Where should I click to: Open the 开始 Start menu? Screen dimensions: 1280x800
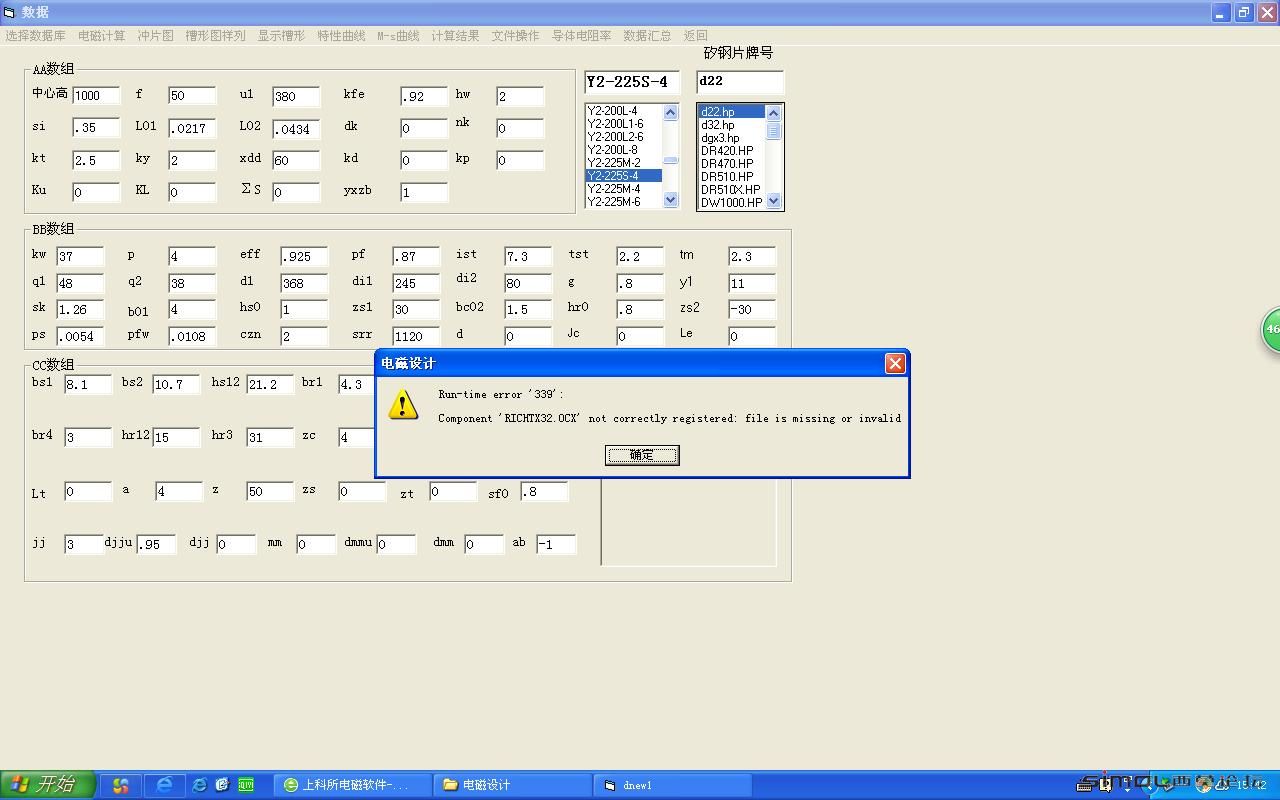click(48, 785)
